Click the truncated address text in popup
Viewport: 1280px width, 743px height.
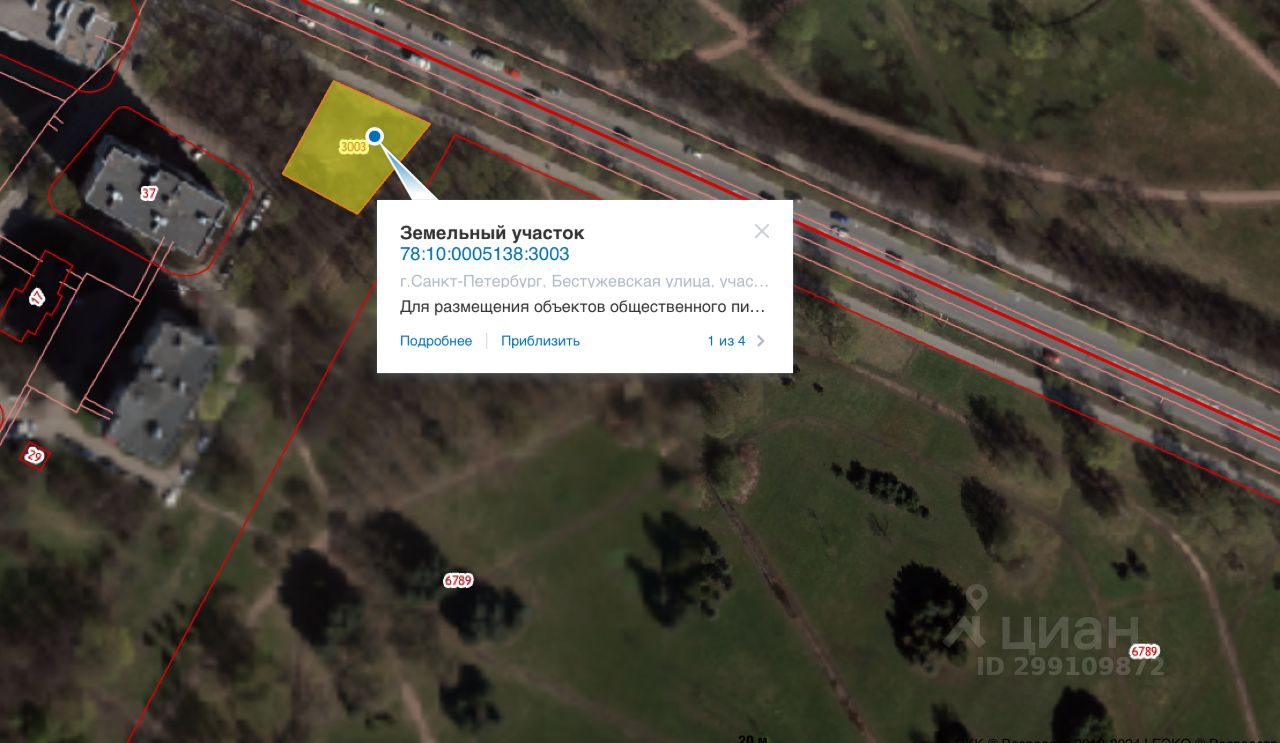(x=585, y=282)
